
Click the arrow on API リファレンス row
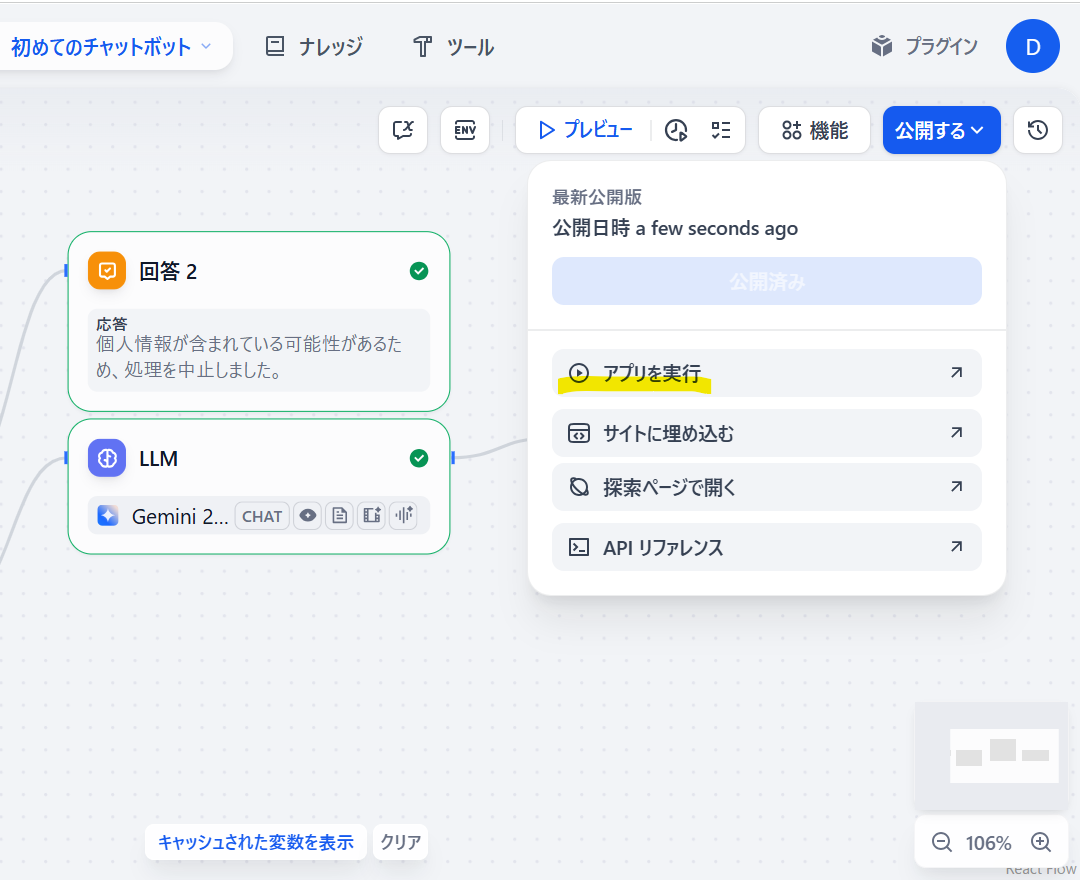point(957,547)
